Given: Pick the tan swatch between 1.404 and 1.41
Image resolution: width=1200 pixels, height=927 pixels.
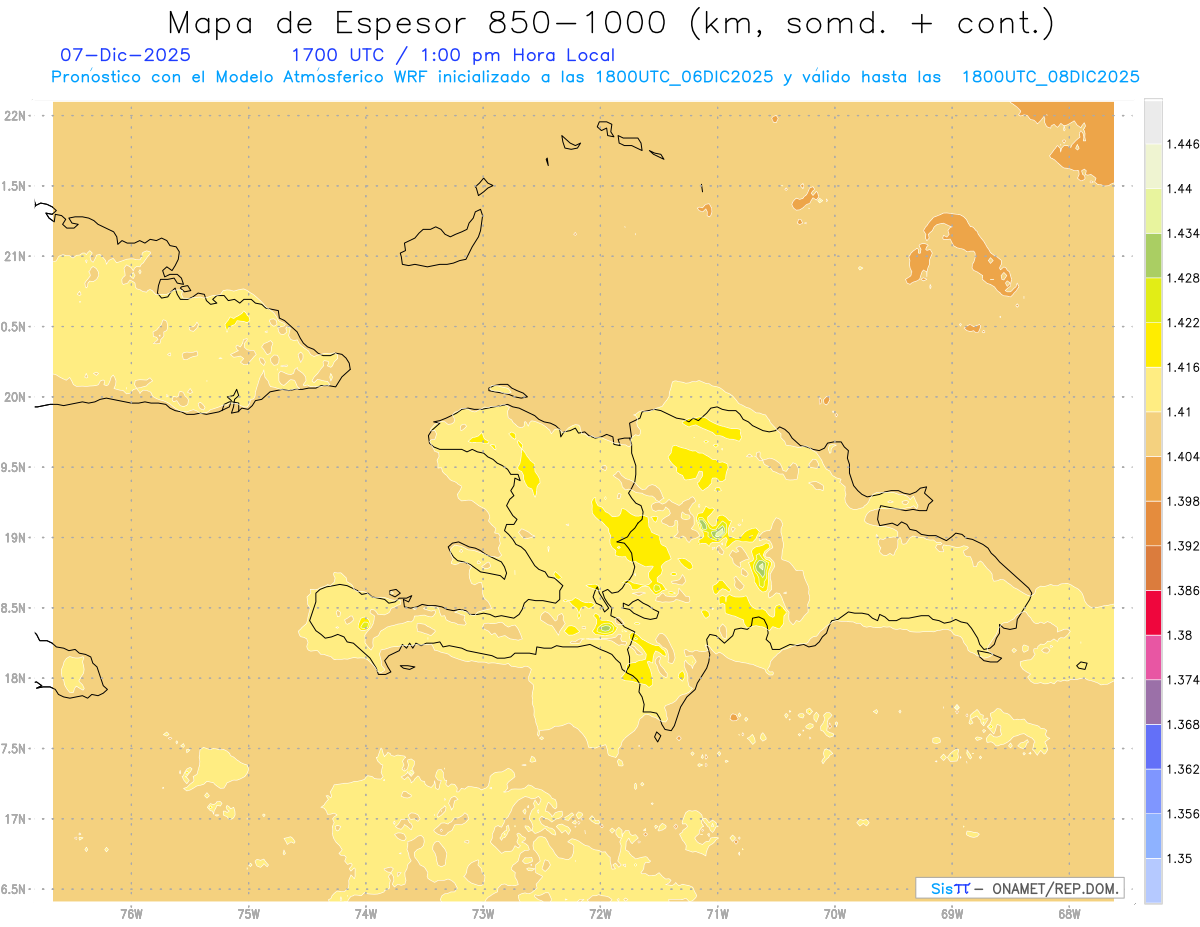Looking at the screenshot, I should 1153,434.
